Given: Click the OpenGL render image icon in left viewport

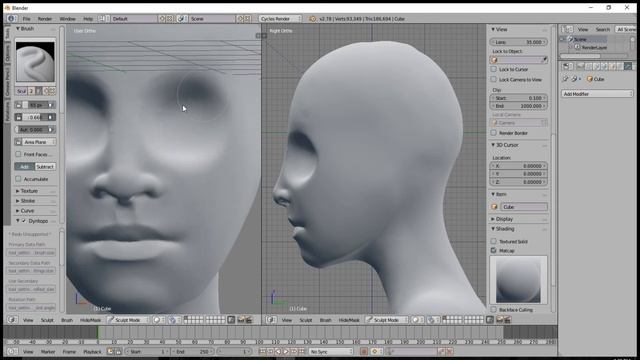Looking at the screenshot, I should 241,320.
